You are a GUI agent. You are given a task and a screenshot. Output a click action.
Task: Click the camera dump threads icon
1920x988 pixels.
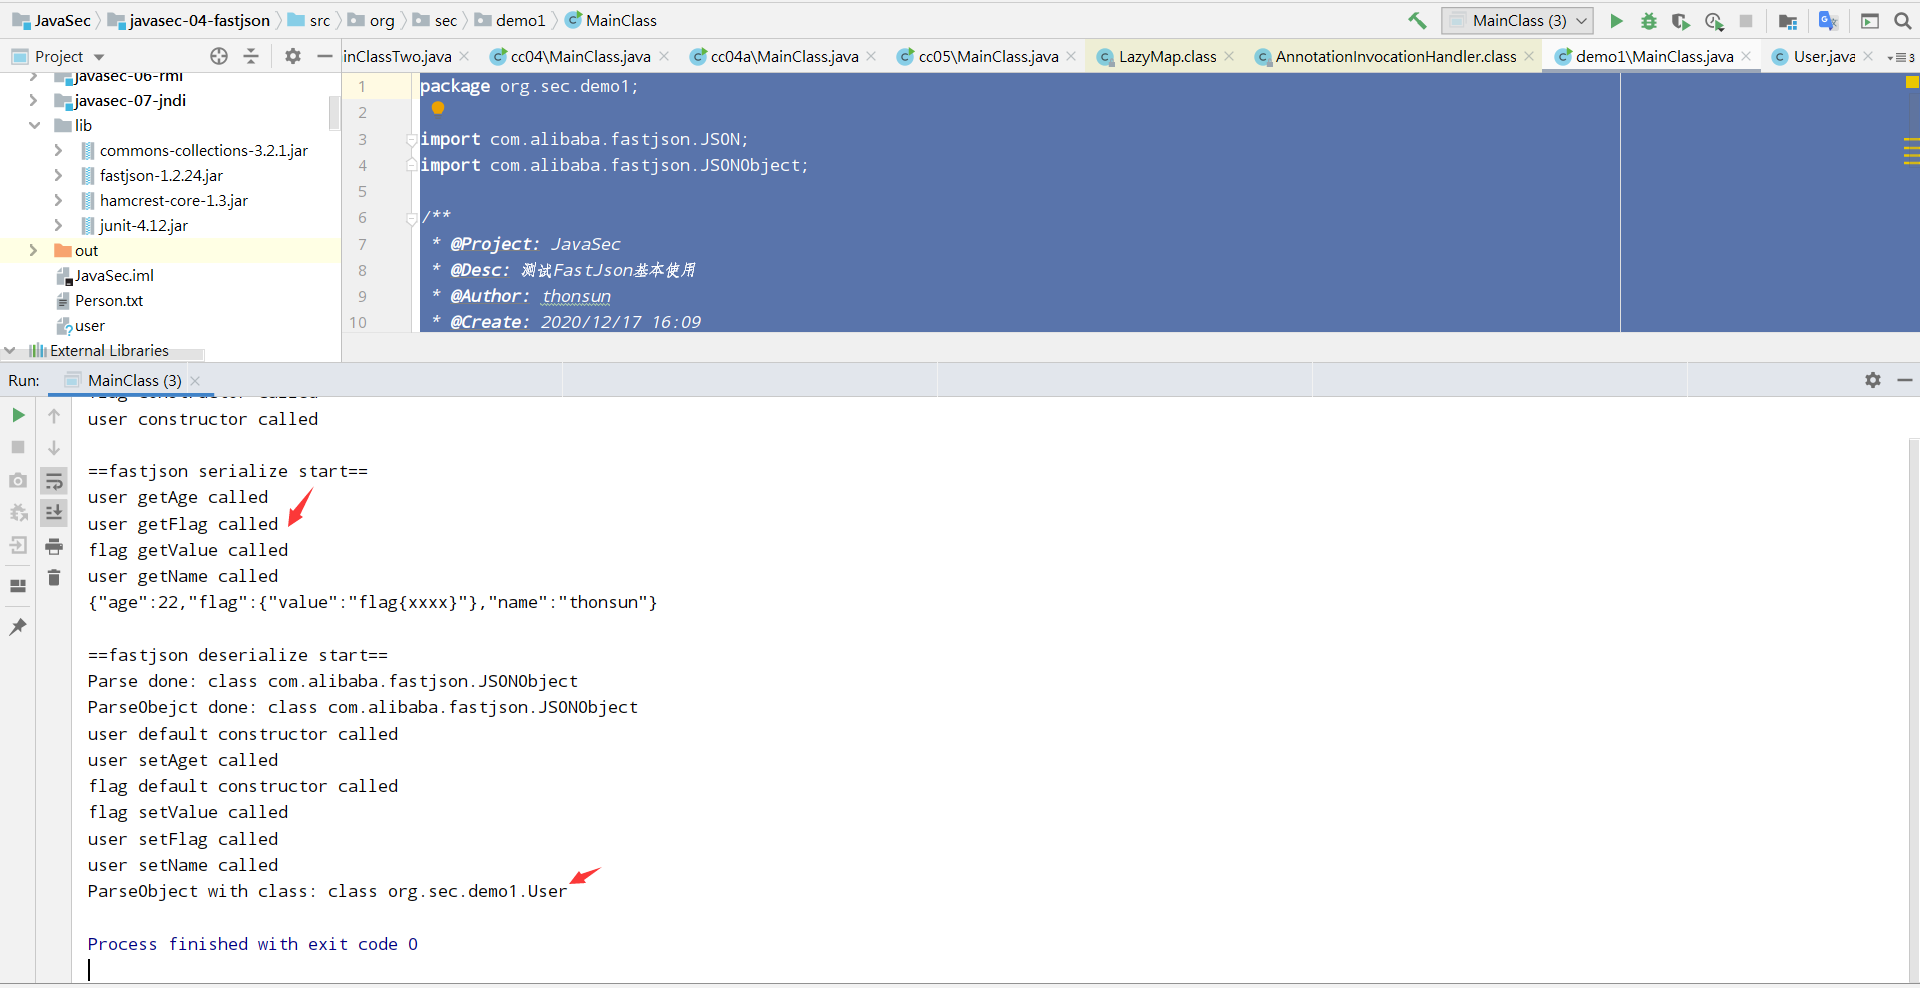tap(18, 480)
